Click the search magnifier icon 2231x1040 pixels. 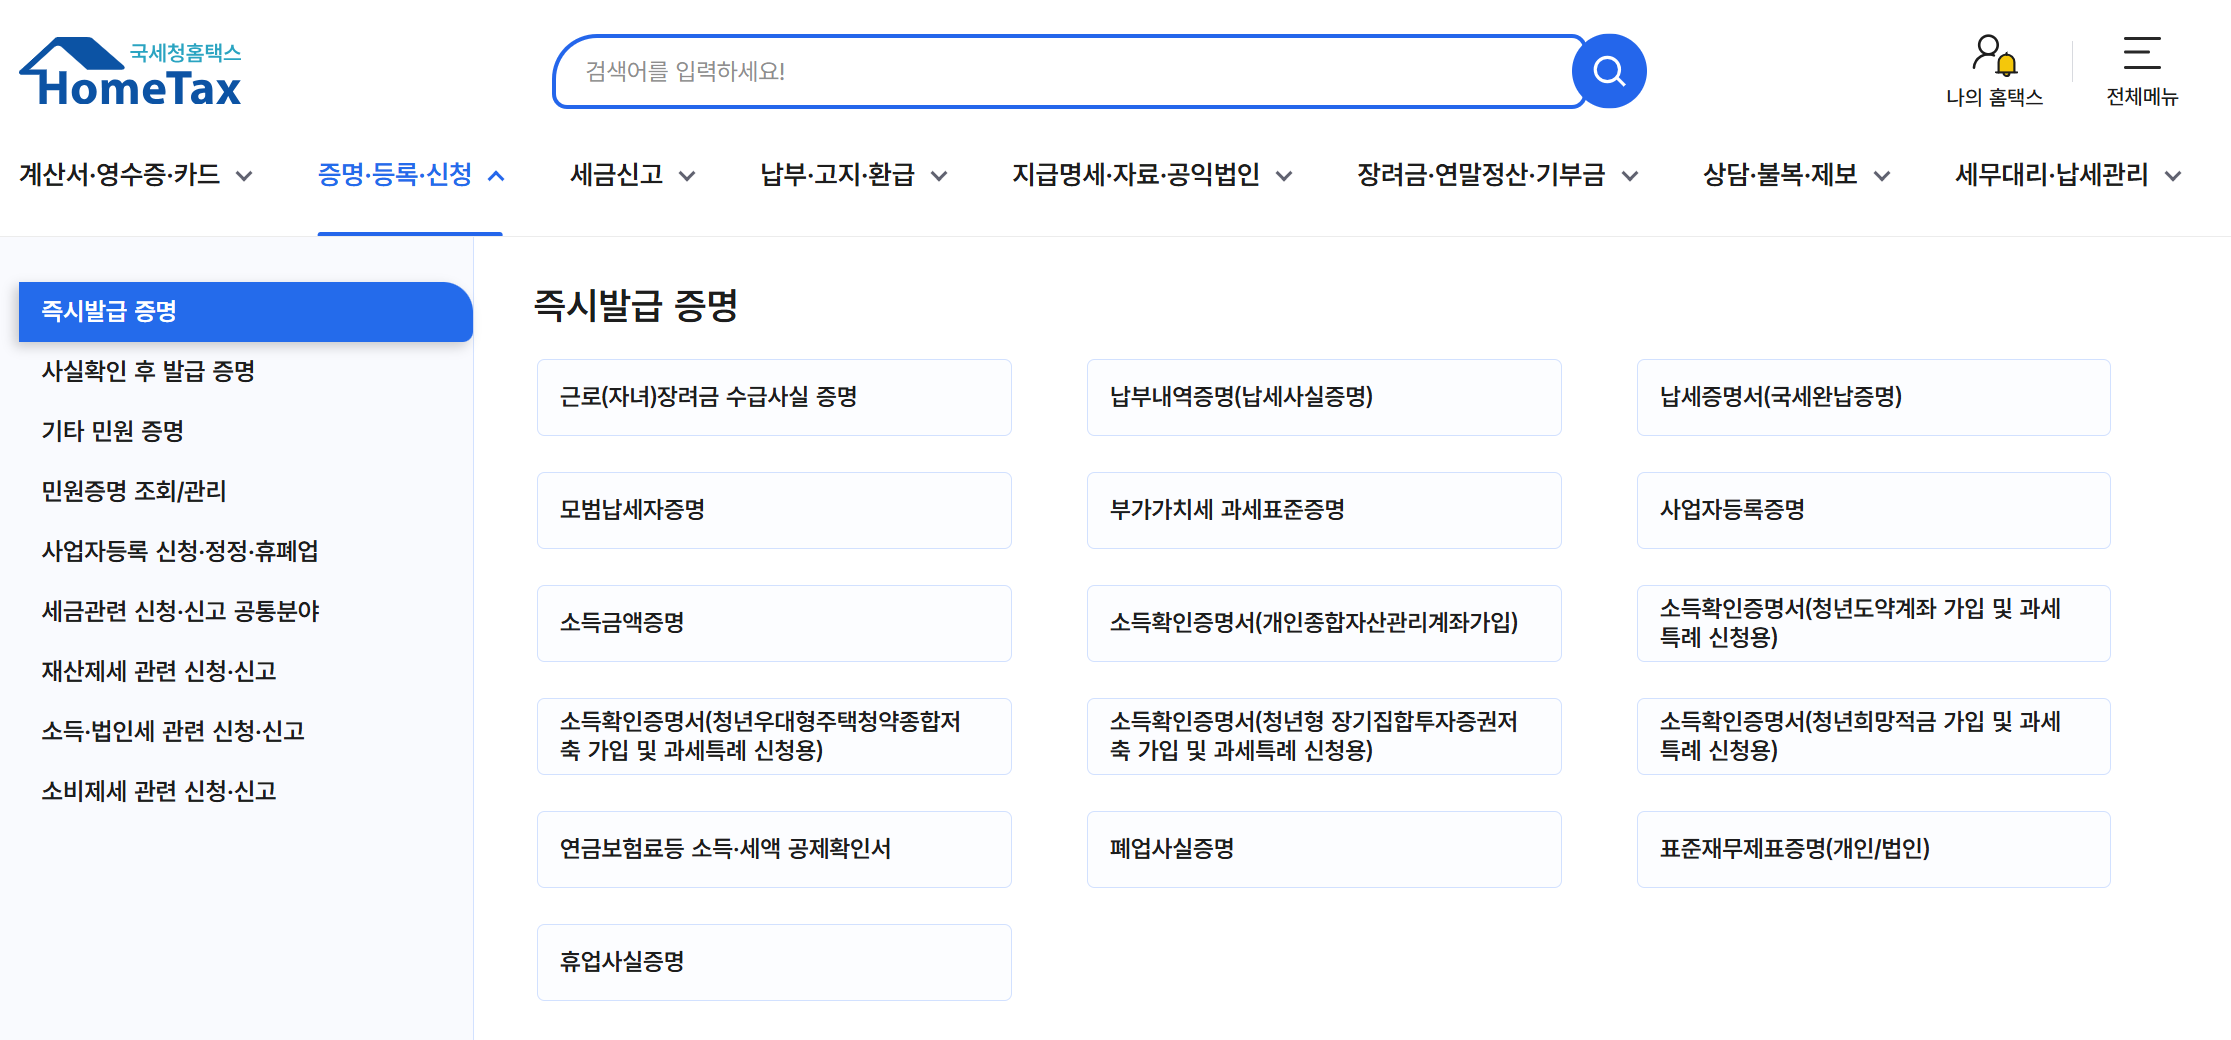[1608, 70]
